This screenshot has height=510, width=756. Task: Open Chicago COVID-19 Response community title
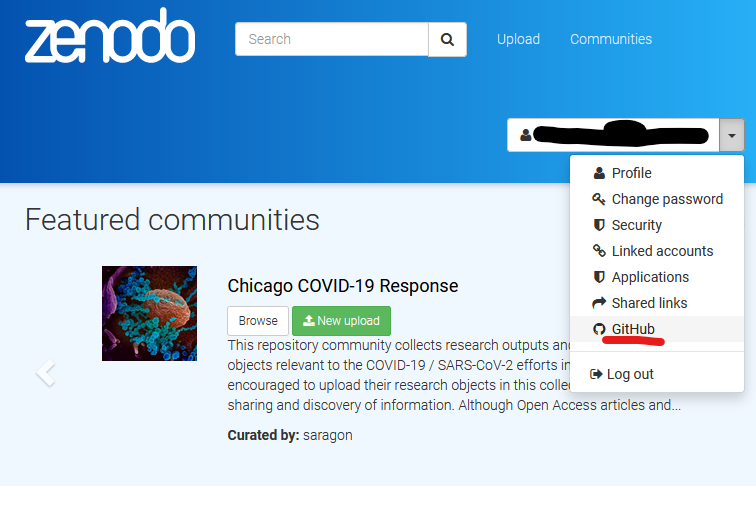click(343, 286)
